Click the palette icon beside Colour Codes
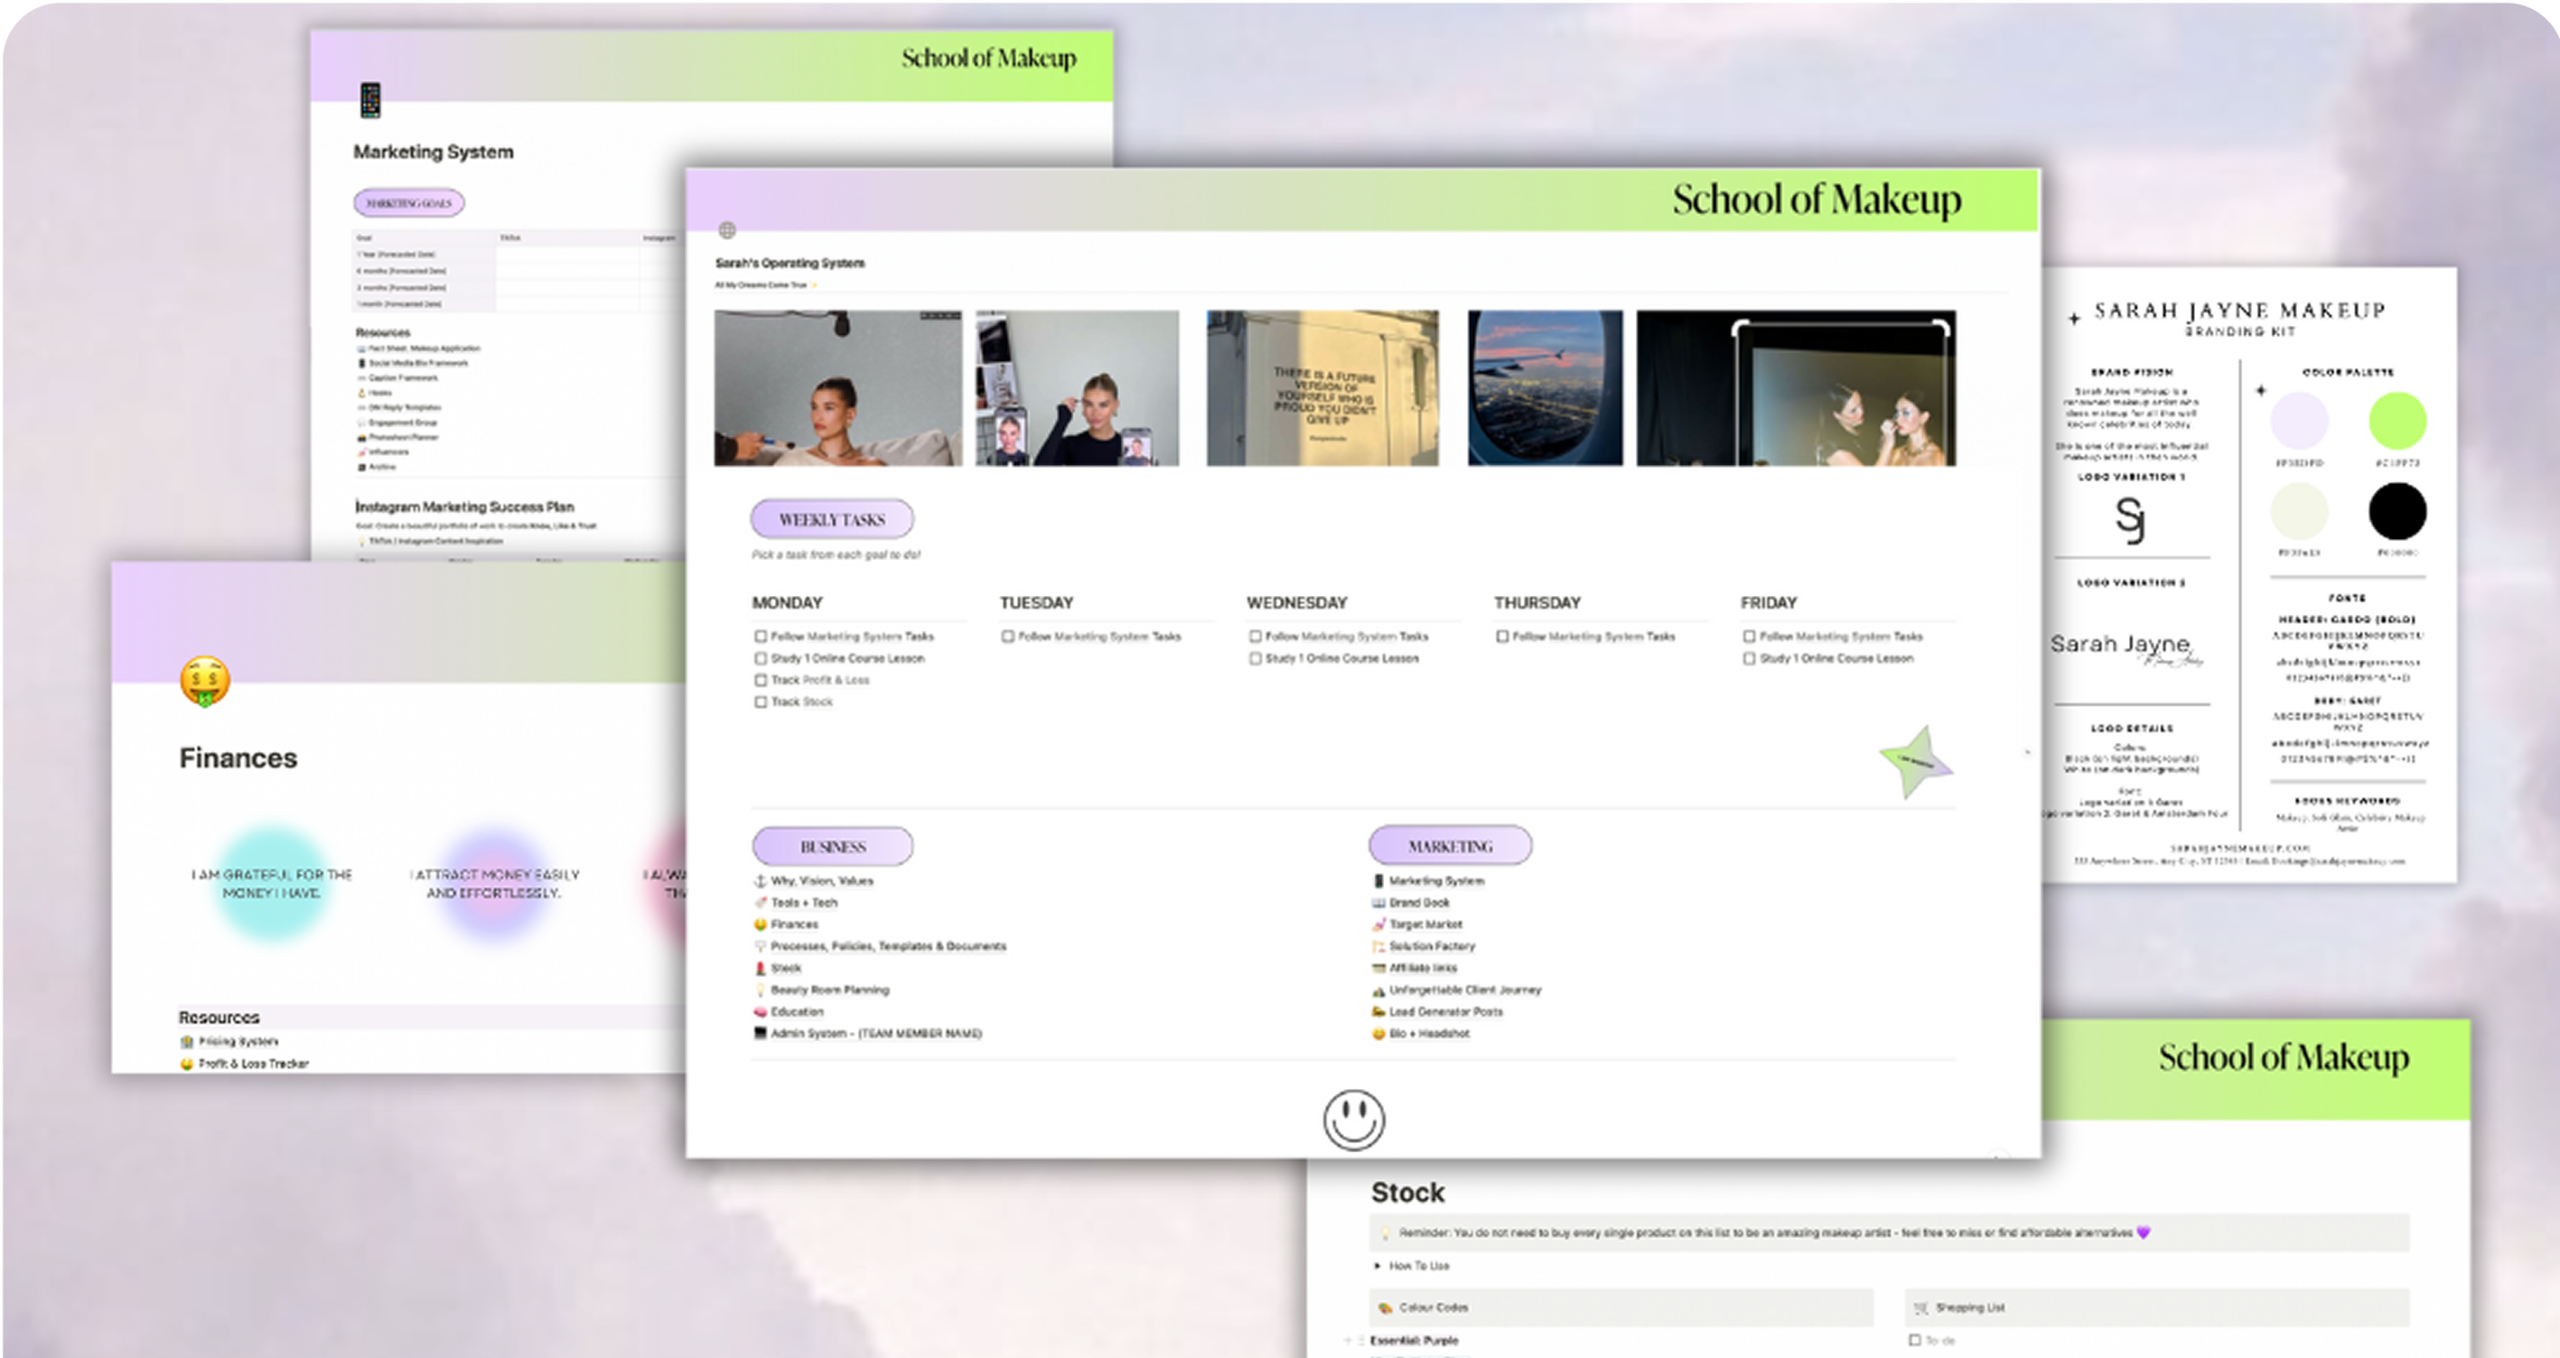The width and height of the screenshot is (2560, 1358). [x=1385, y=1308]
